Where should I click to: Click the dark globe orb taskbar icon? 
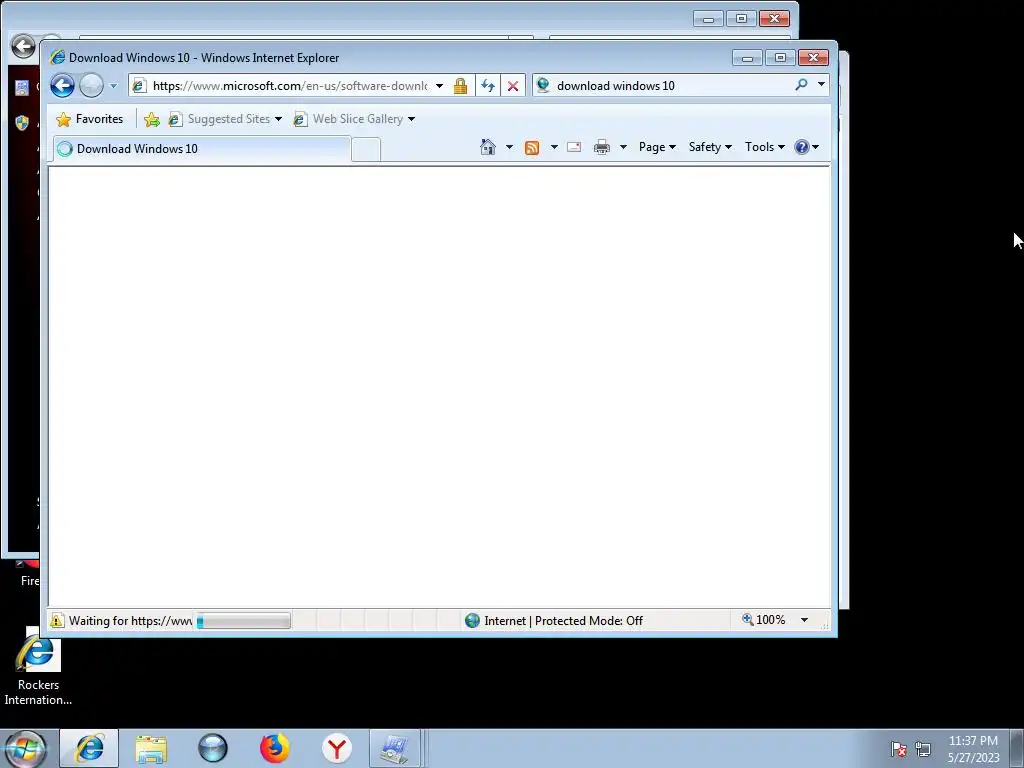(x=213, y=749)
